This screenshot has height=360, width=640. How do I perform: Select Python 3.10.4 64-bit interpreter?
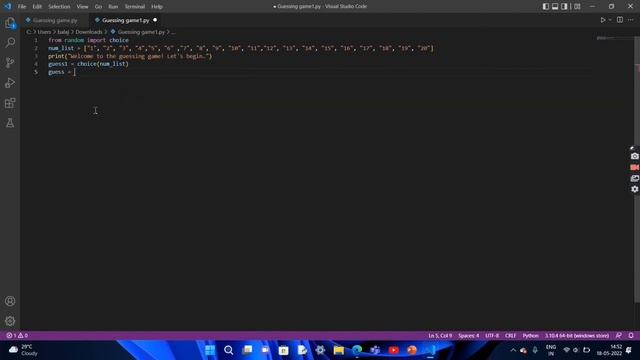click(x=577, y=336)
